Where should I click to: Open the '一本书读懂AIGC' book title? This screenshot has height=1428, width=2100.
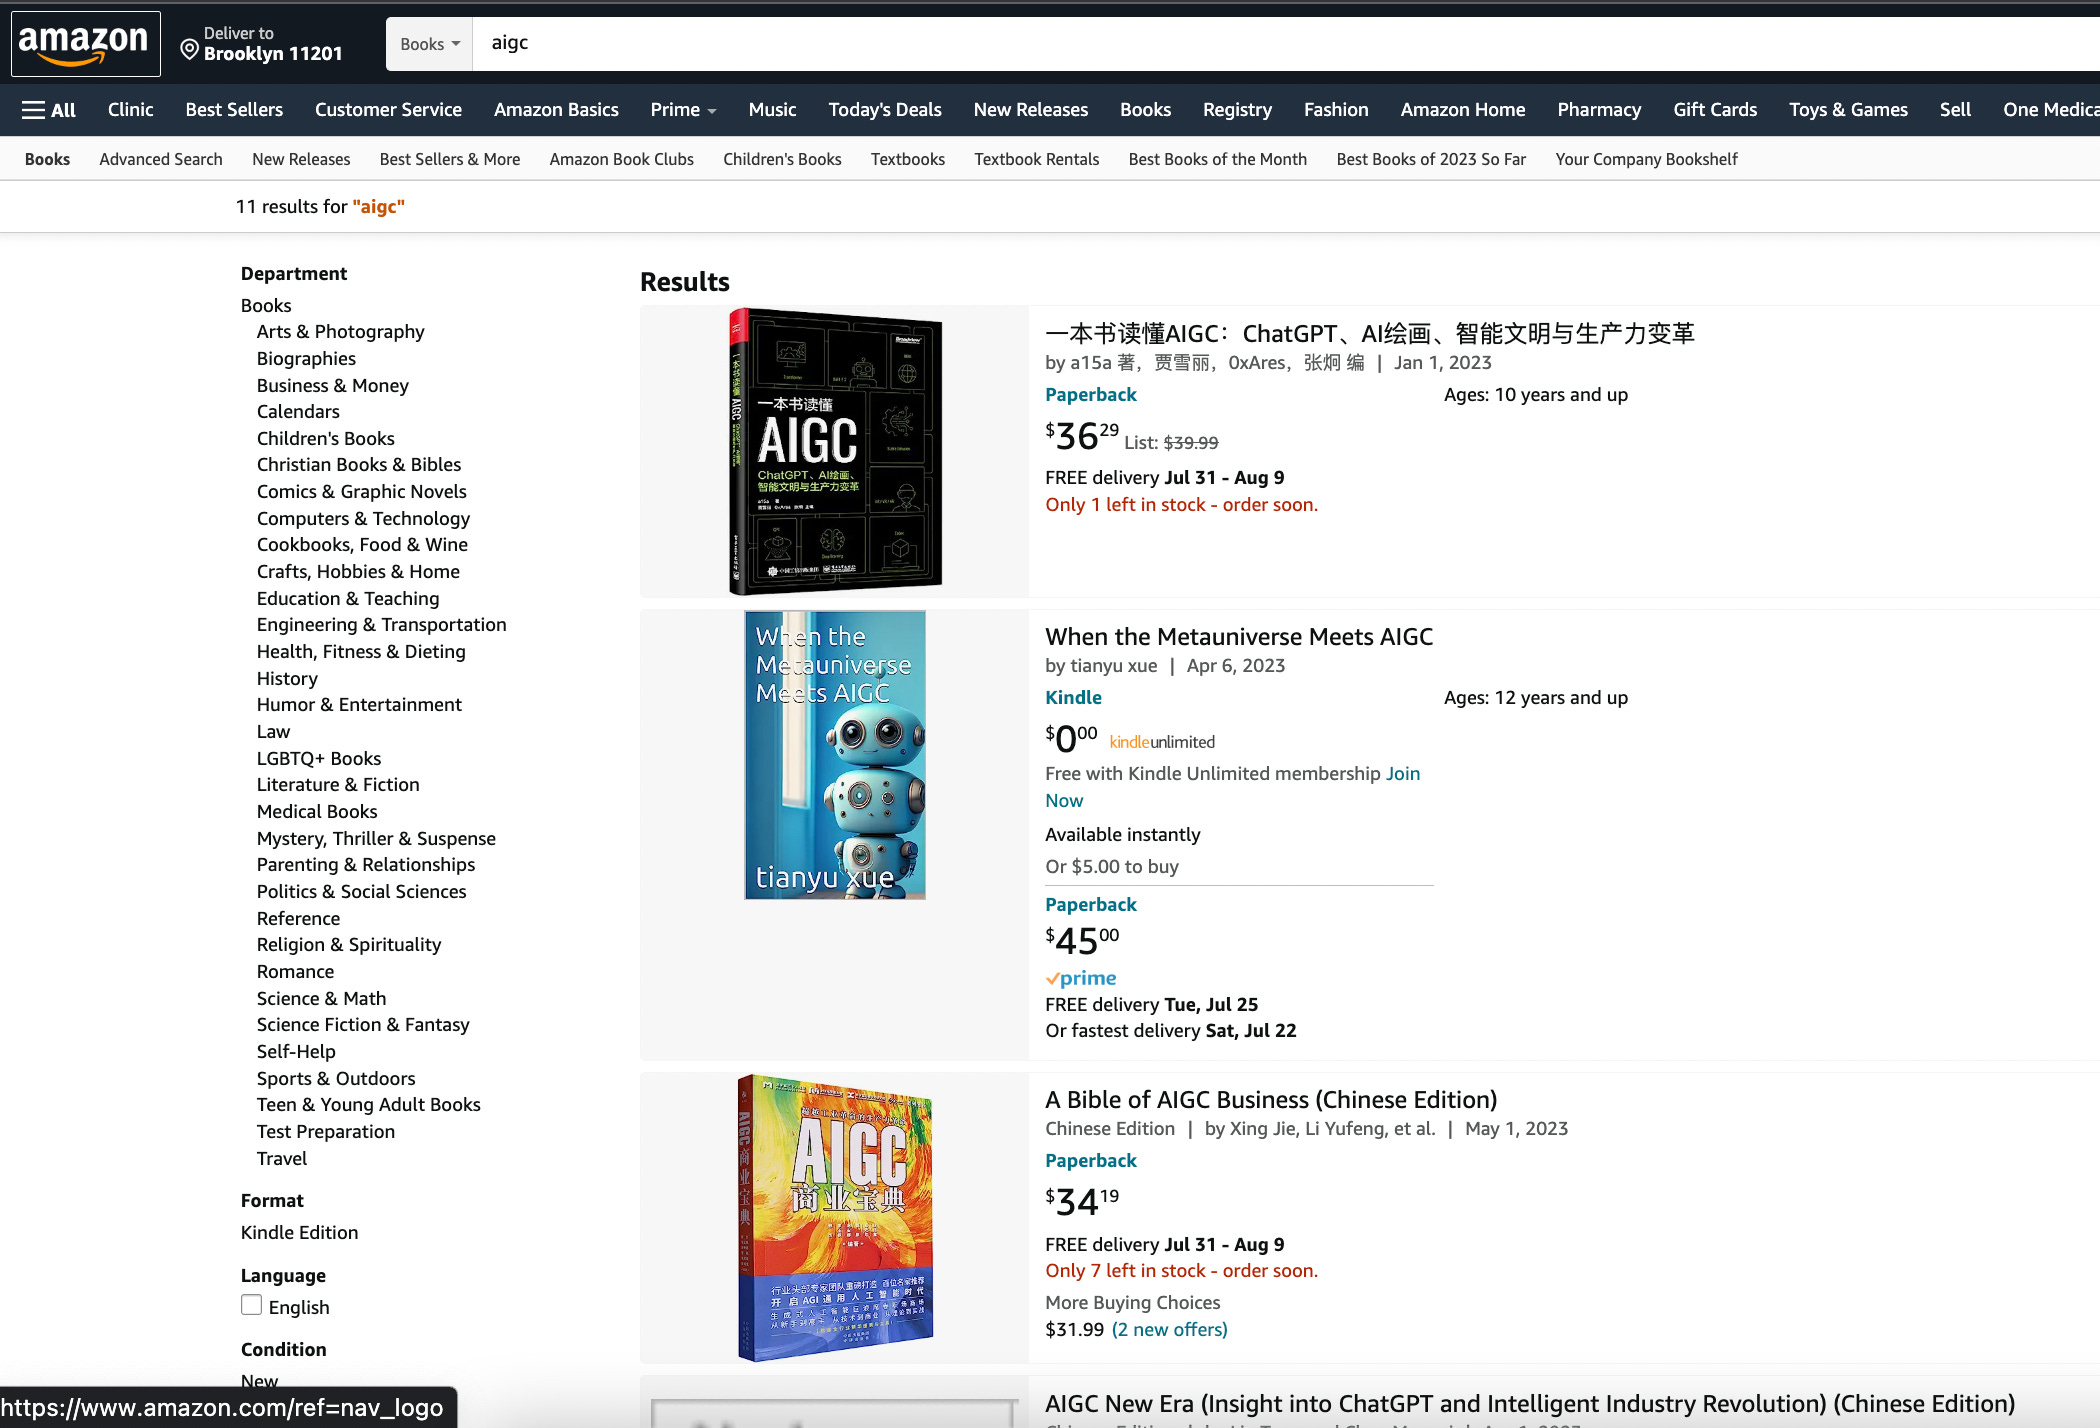1370,333
